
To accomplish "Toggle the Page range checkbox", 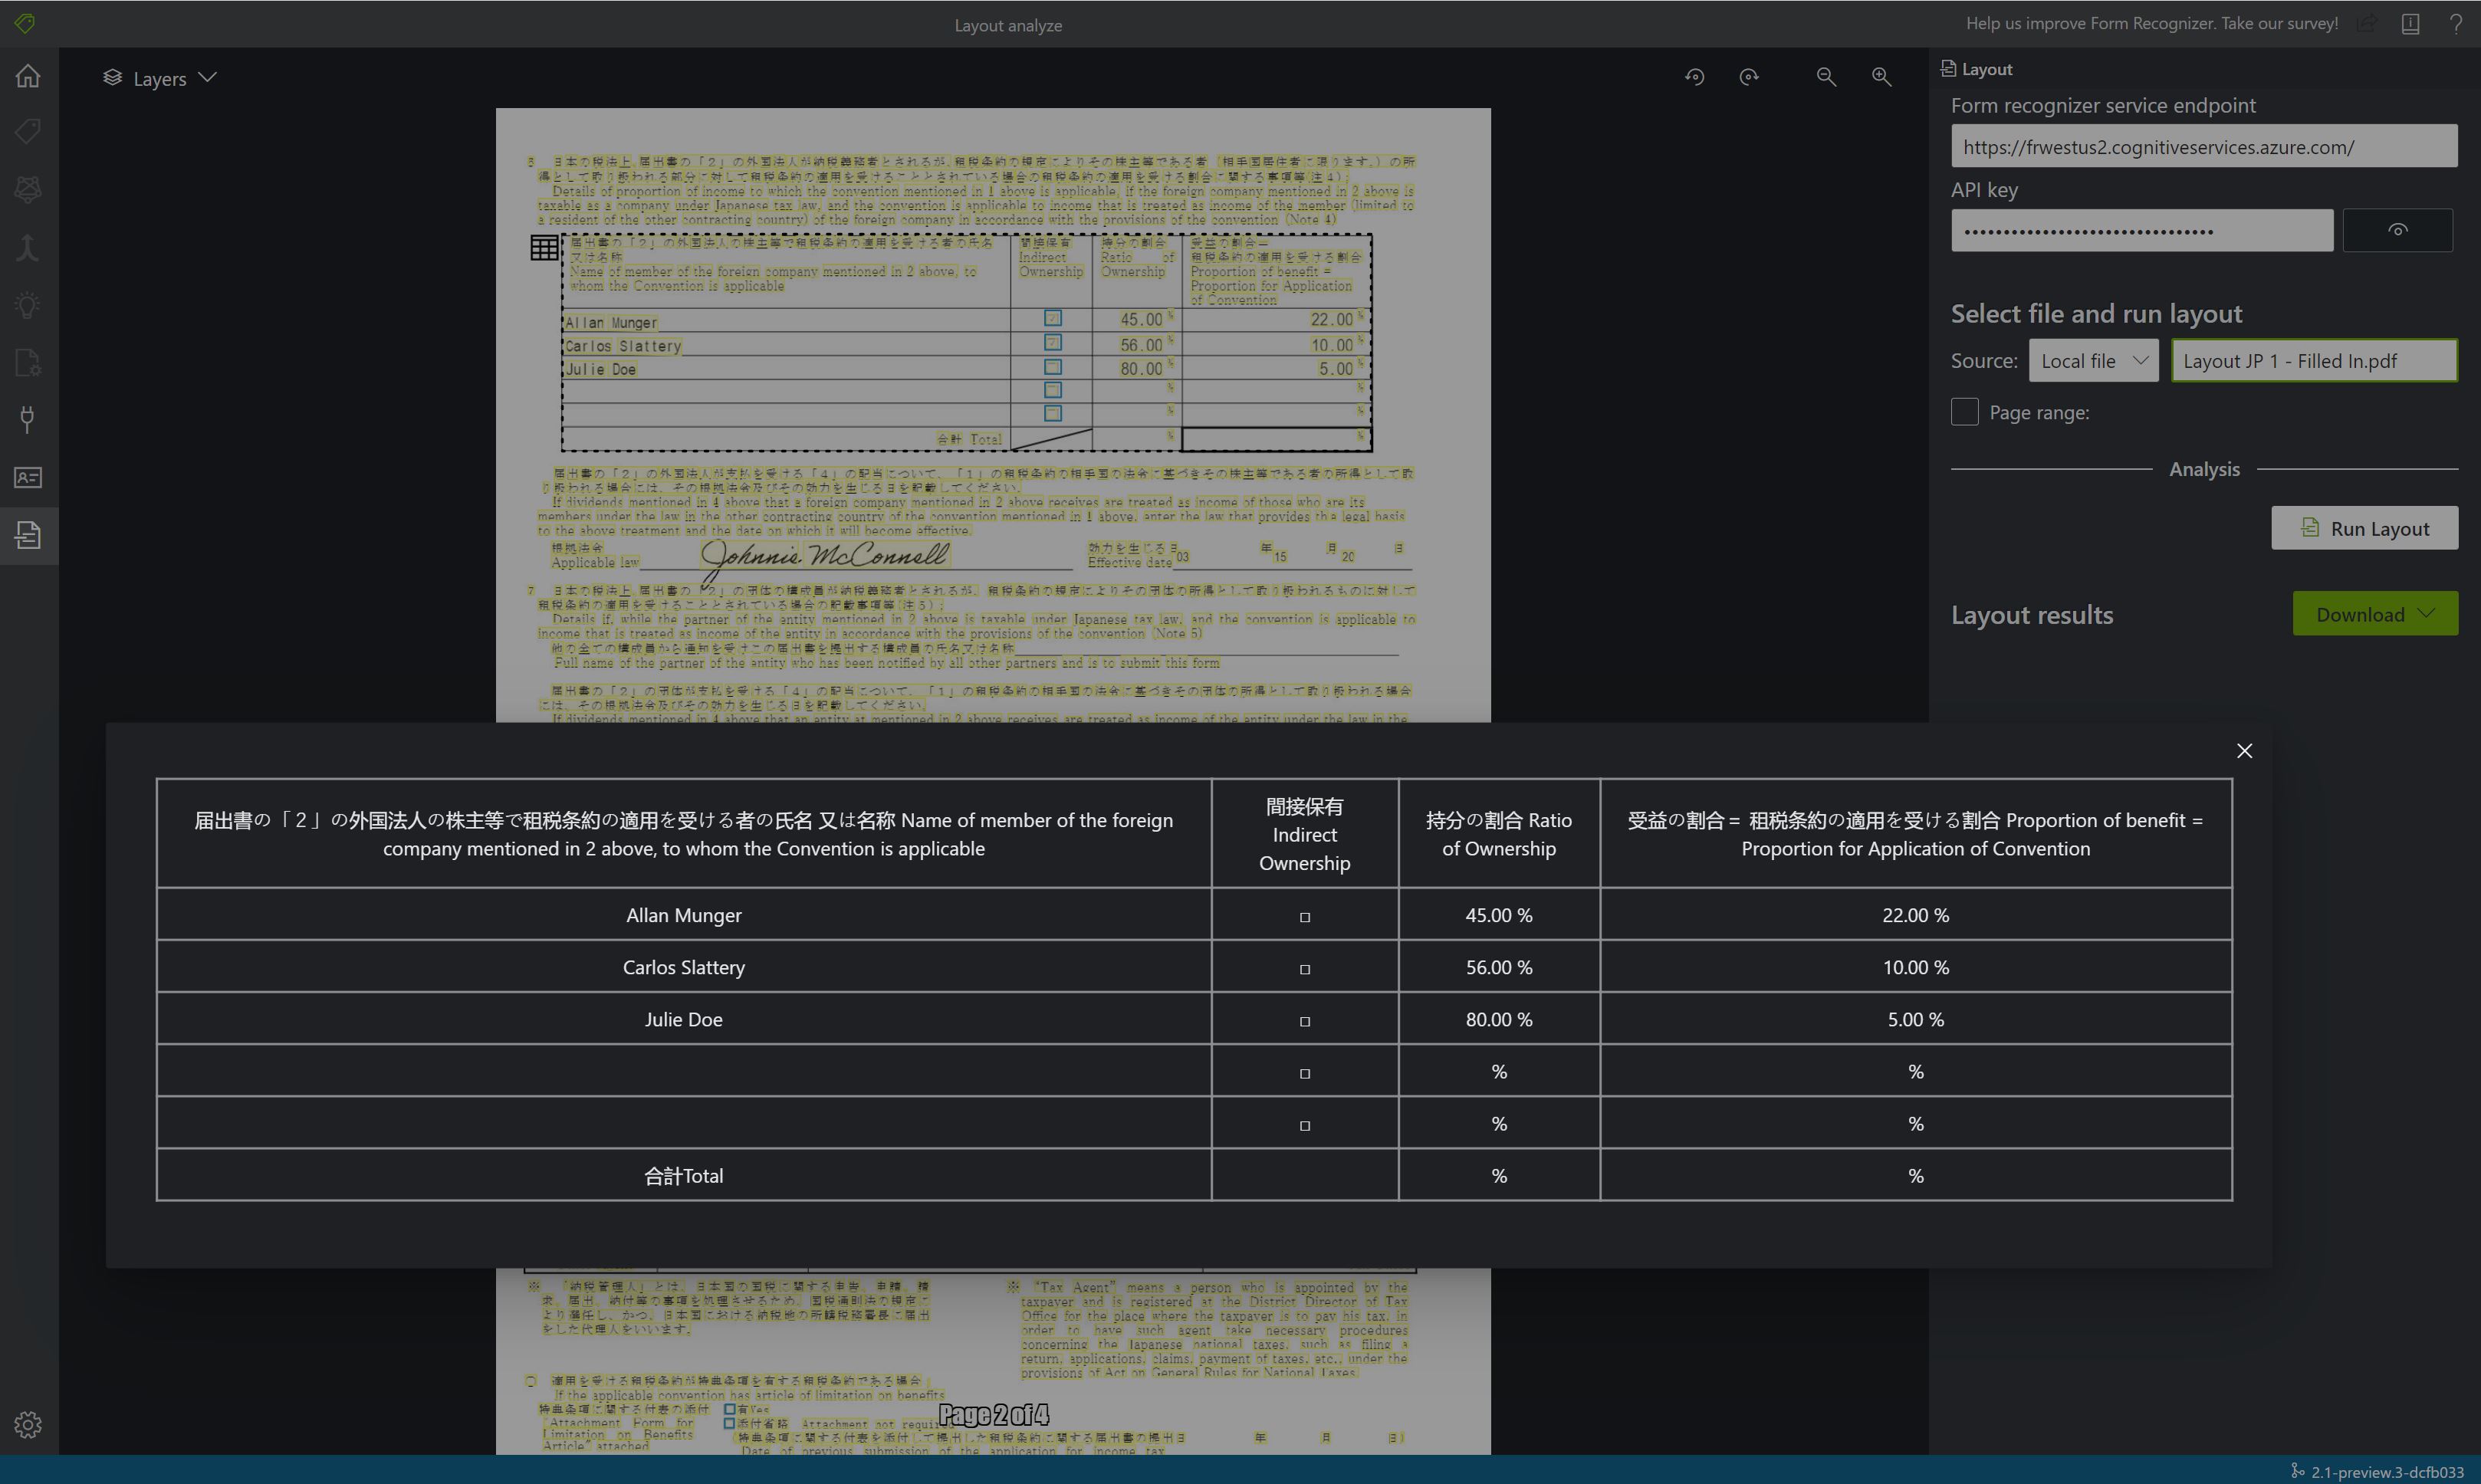I will 1963,410.
